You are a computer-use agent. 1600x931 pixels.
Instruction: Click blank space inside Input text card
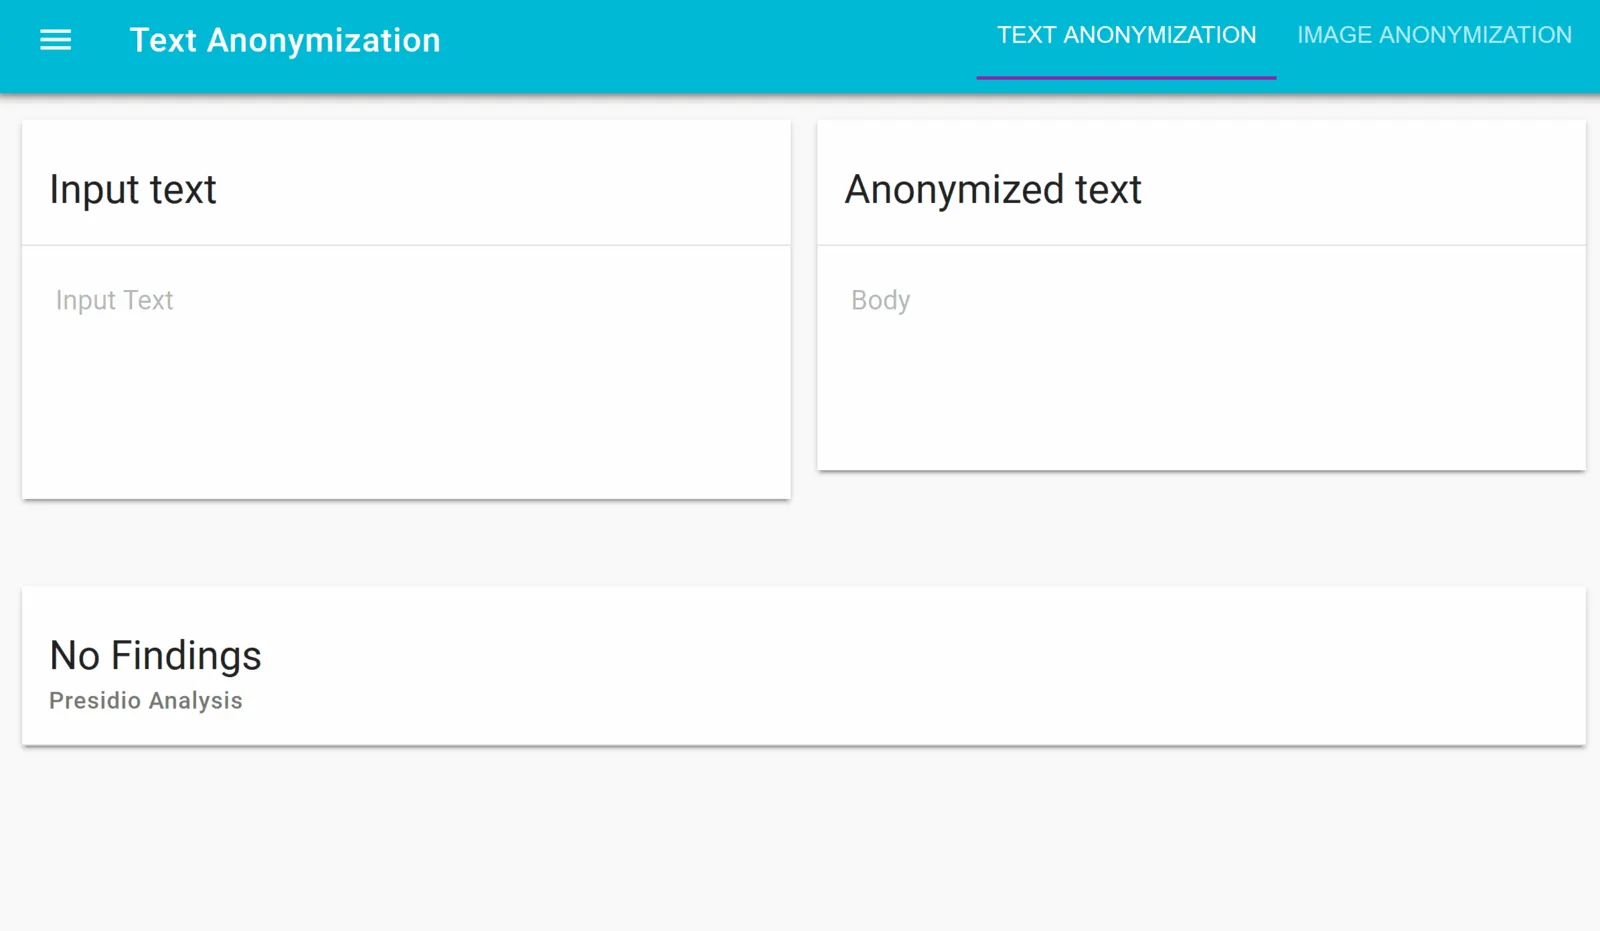[406, 420]
